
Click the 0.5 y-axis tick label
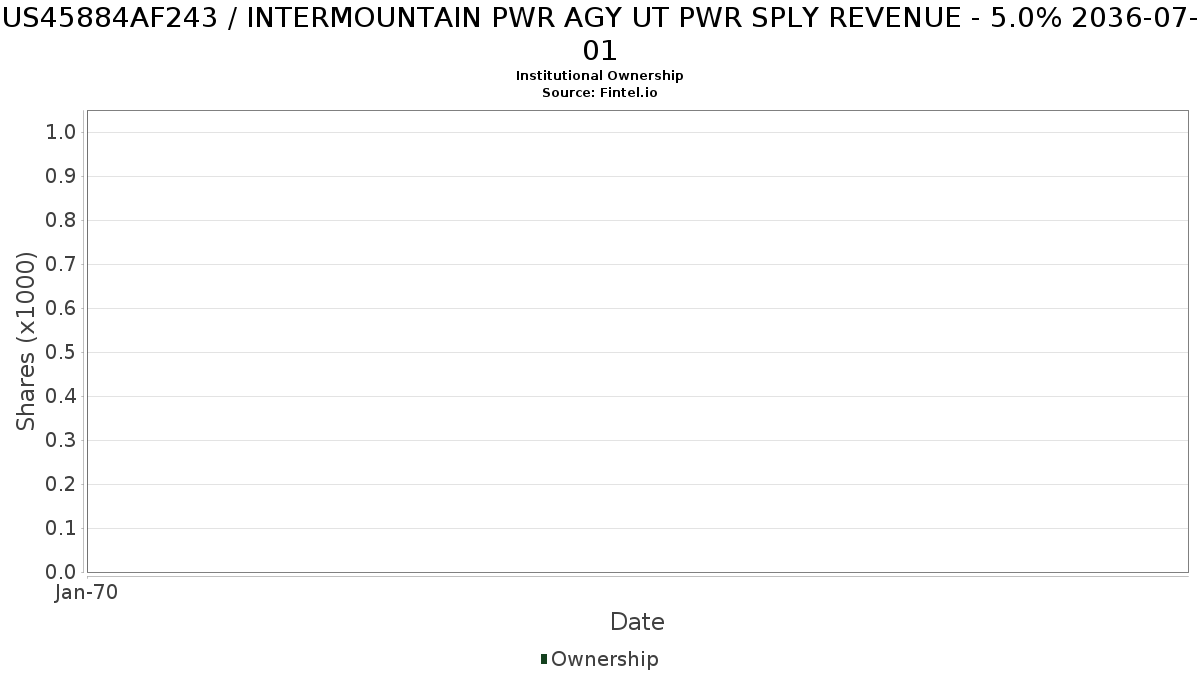pos(61,352)
